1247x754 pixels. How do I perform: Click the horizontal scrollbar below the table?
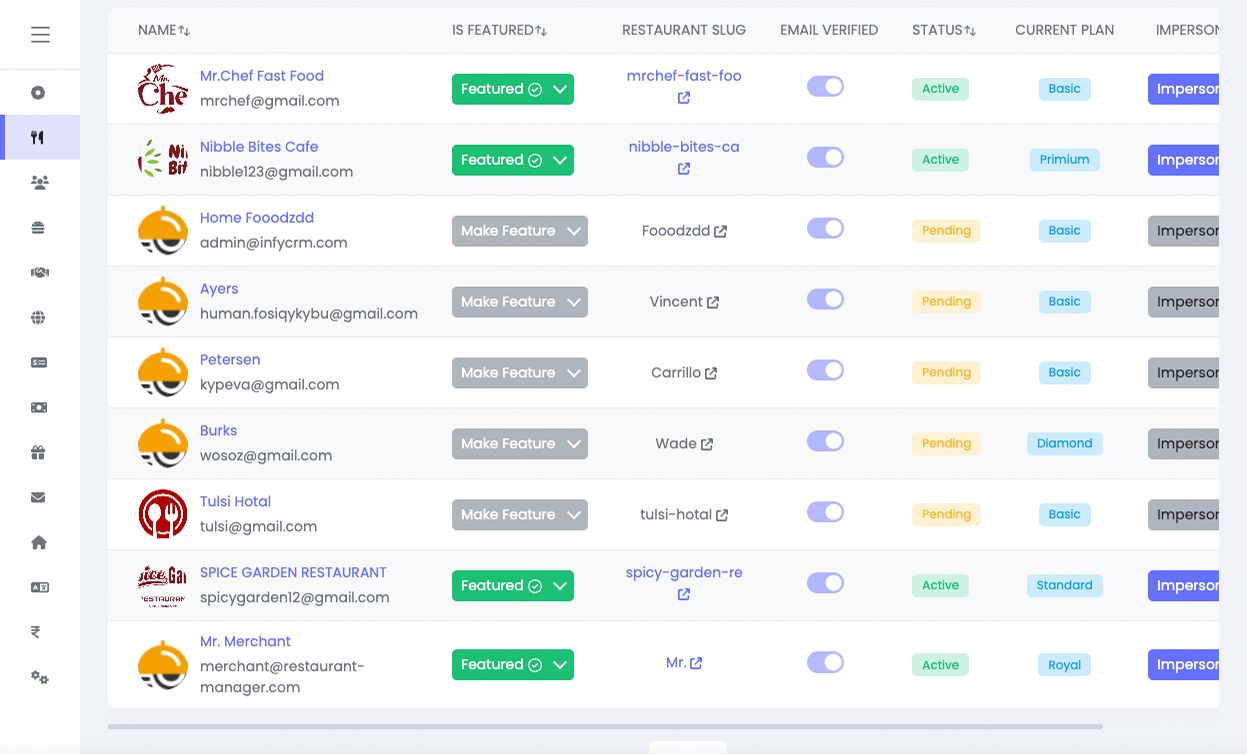click(605, 727)
